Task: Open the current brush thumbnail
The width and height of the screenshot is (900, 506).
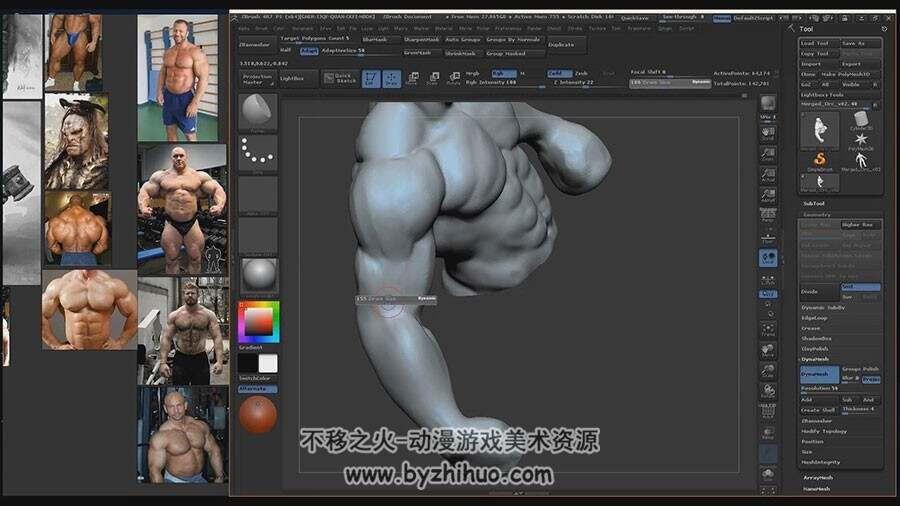Action: point(258,112)
